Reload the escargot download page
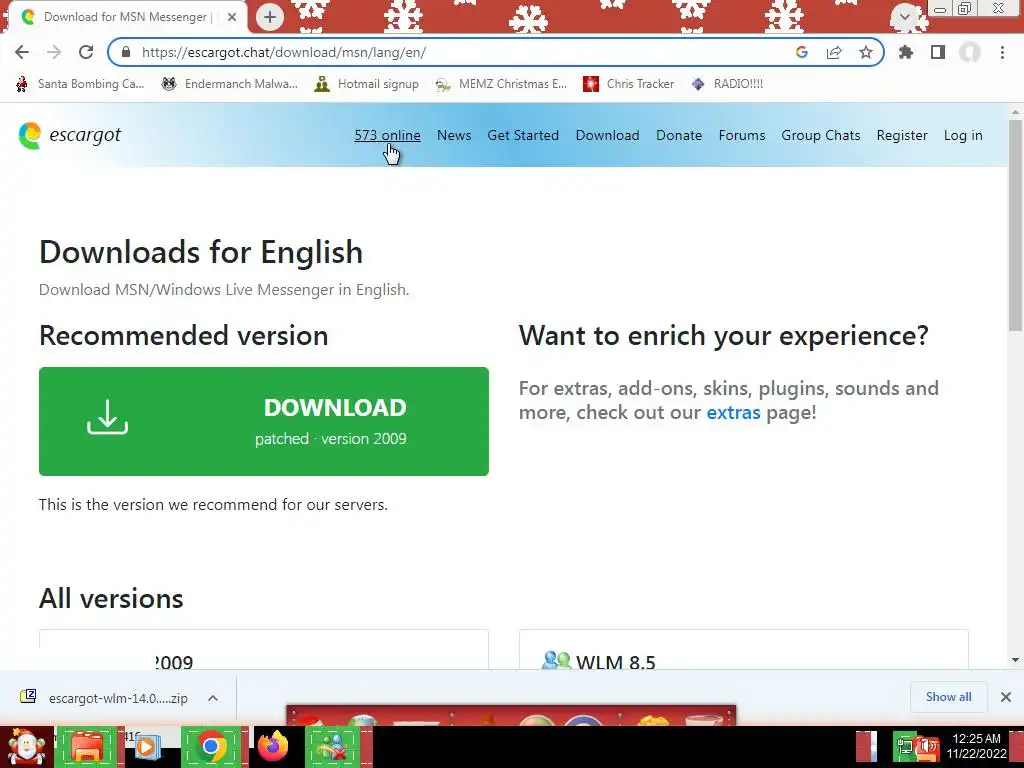The height and width of the screenshot is (768, 1024). click(86, 52)
